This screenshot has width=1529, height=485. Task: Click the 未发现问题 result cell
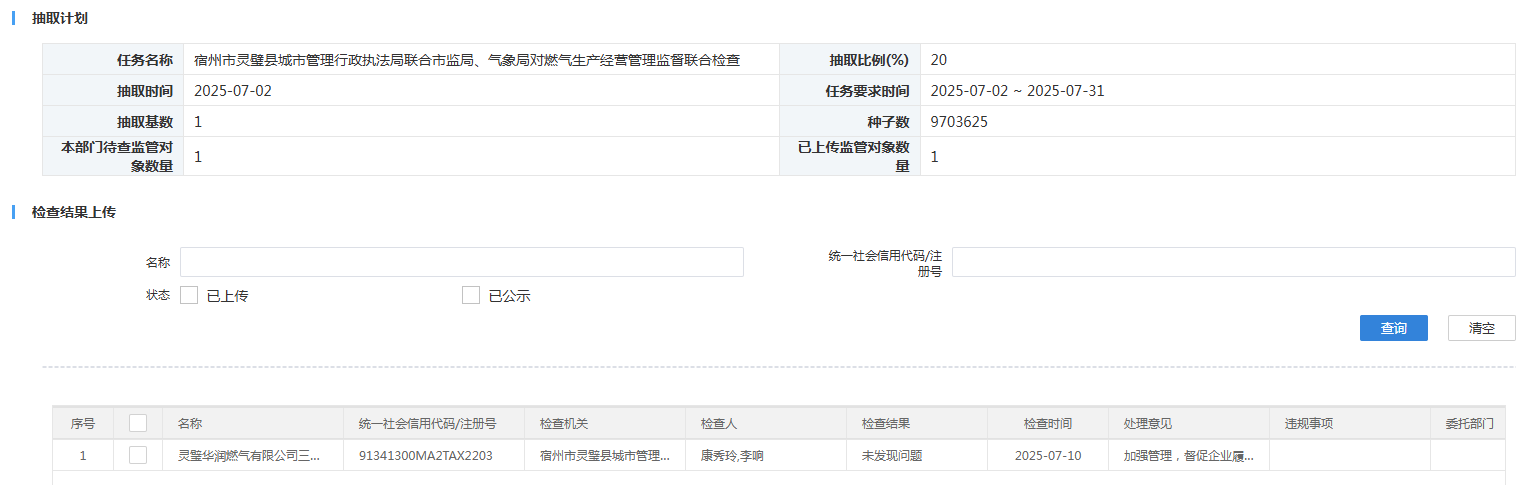point(892,456)
